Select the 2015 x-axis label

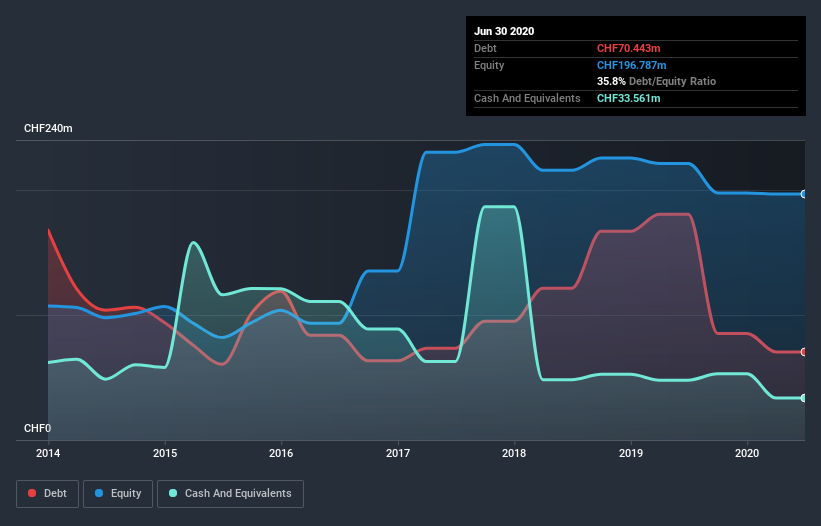pos(165,453)
